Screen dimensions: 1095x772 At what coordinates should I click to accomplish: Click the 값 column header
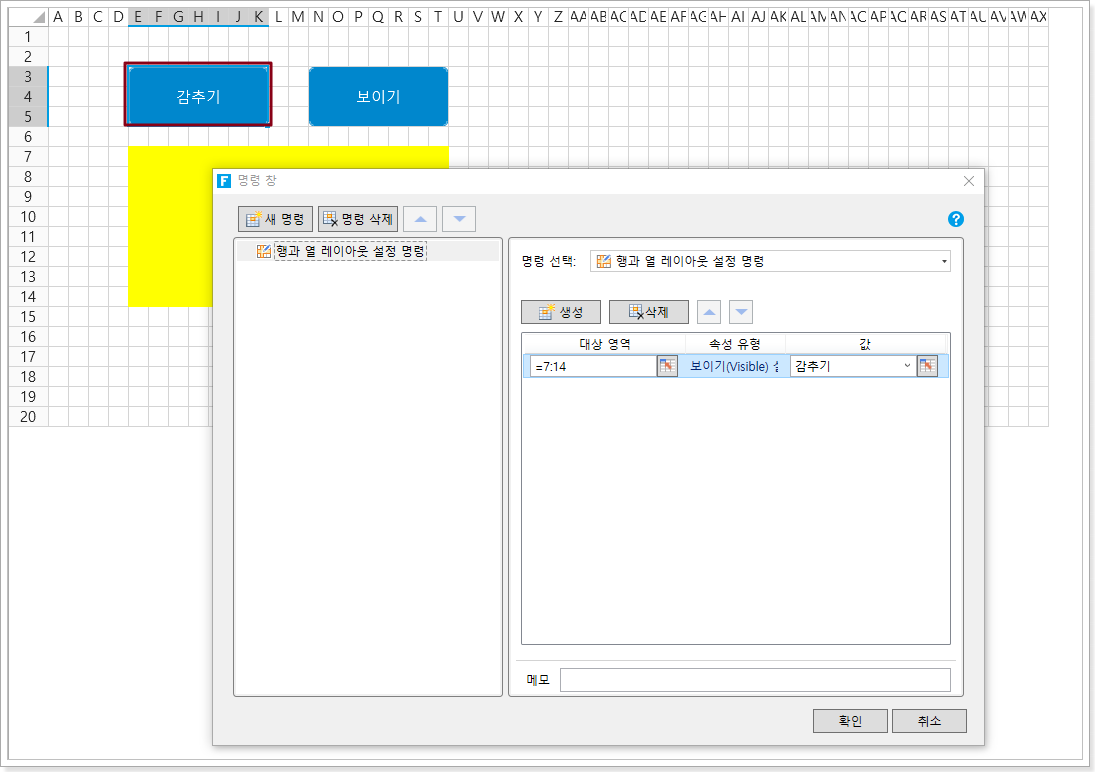pos(865,344)
